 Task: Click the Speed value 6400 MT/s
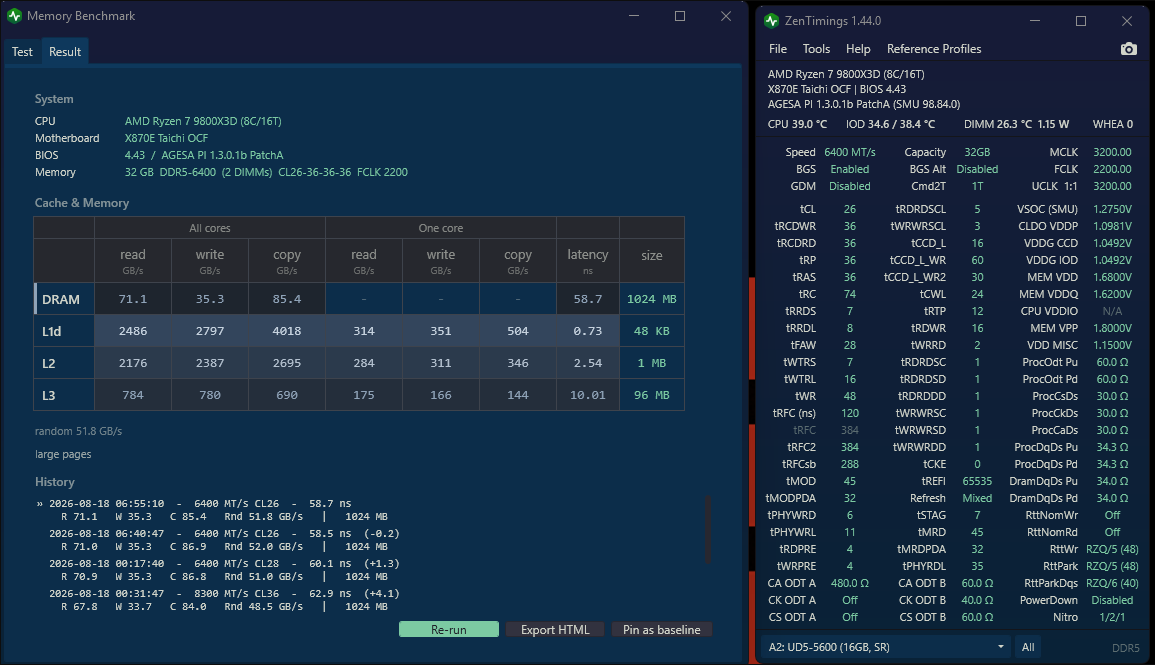pyautogui.click(x=849, y=152)
